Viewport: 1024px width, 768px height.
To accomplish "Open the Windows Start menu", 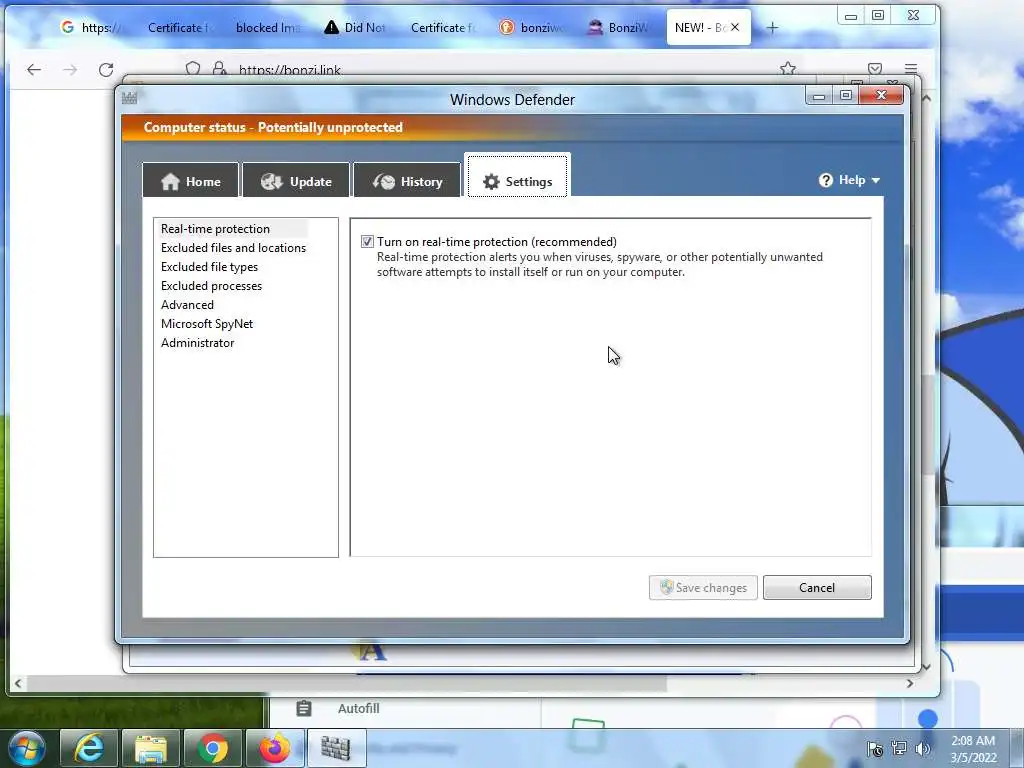I will [27, 748].
